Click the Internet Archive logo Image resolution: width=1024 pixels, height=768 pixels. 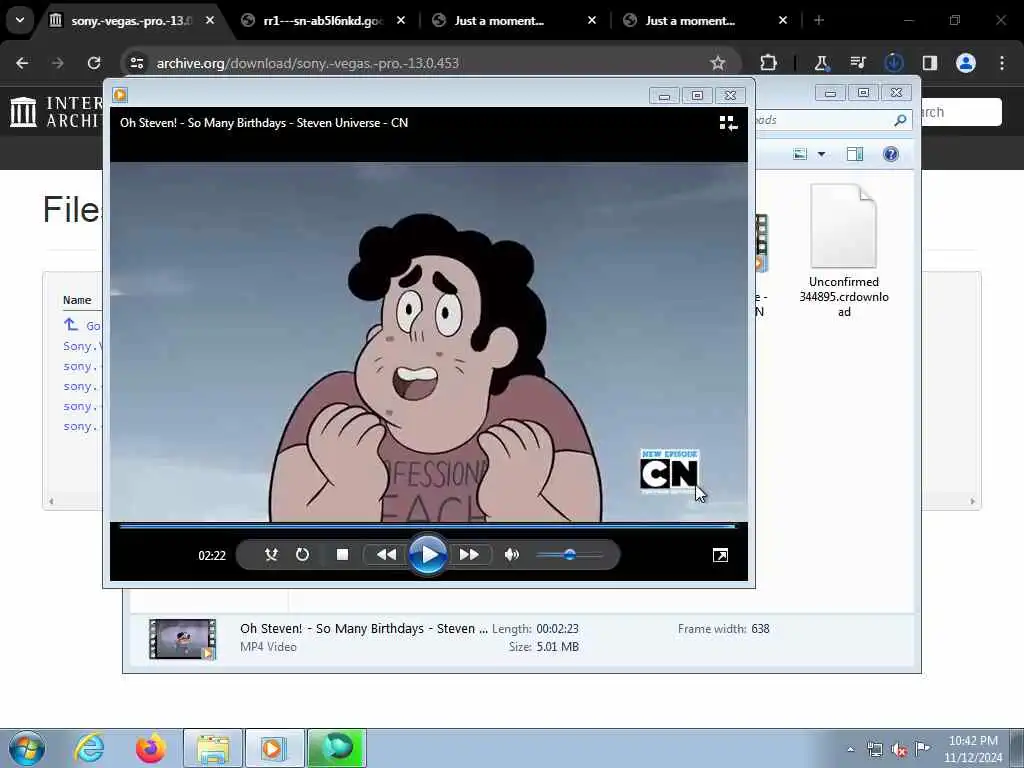(56, 112)
